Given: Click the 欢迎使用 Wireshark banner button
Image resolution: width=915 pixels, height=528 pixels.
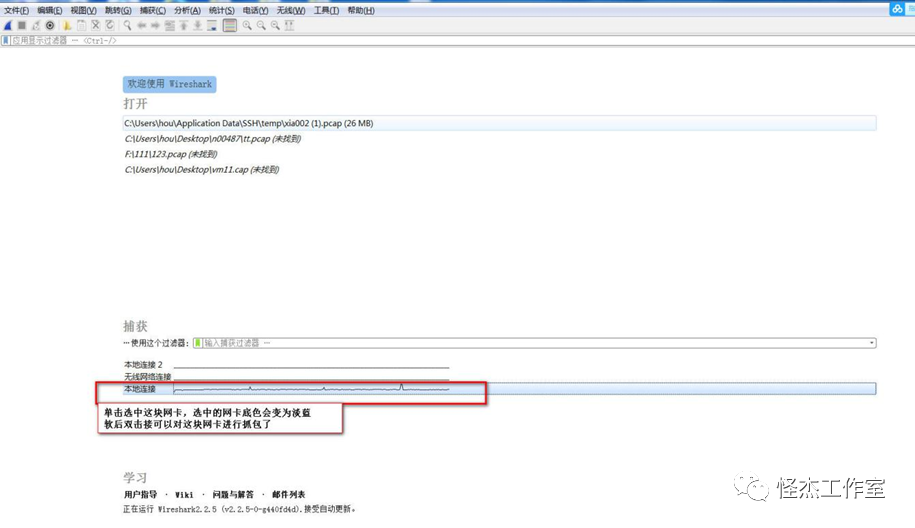Looking at the screenshot, I should pyautogui.click(x=169, y=84).
